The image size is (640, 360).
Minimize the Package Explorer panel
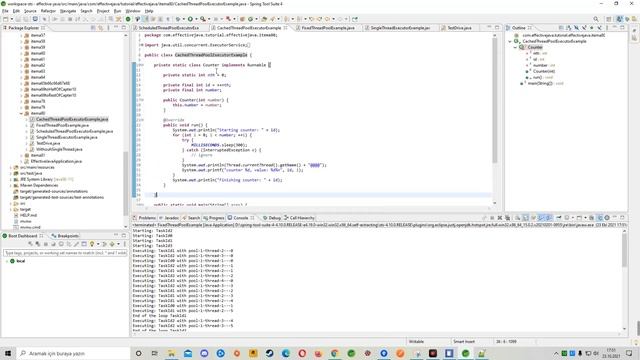pyautogui.click(x=116, y=28)
